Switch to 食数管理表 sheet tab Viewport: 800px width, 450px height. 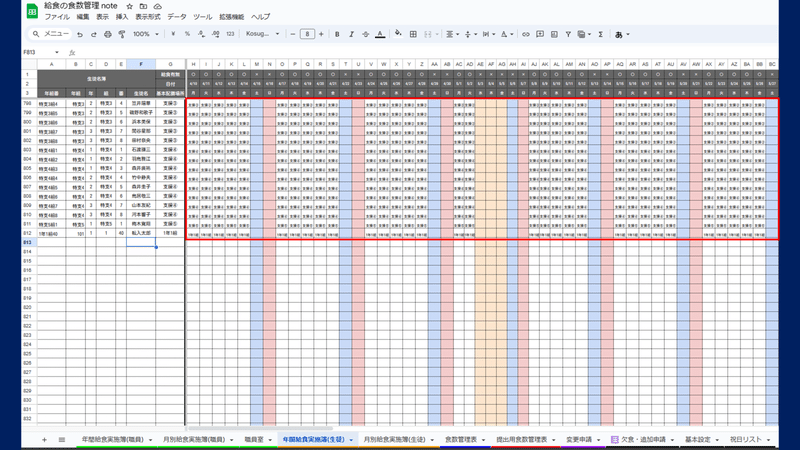pos(461,439)
